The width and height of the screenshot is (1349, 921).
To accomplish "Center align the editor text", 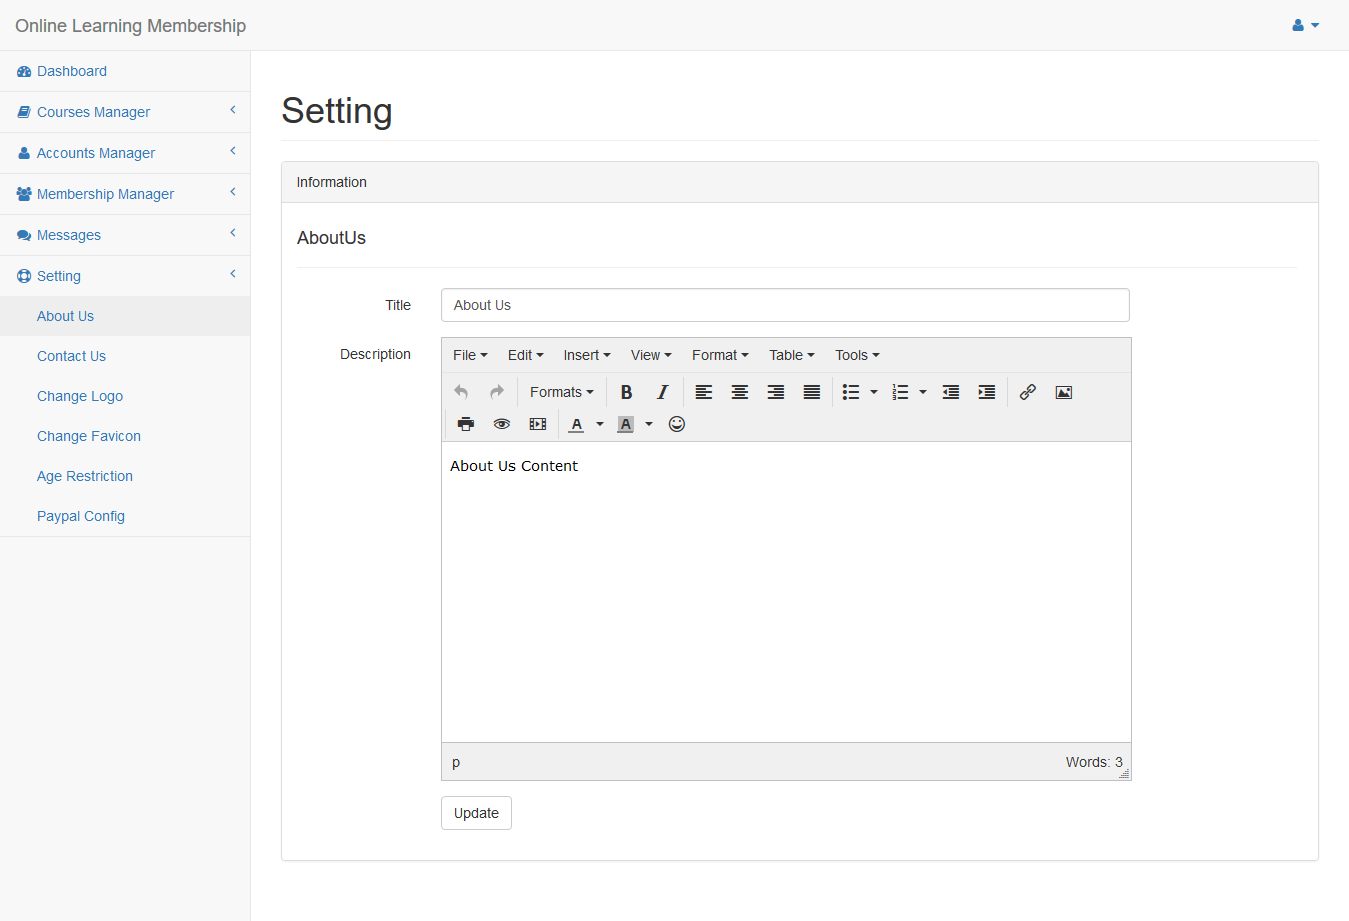I will (x=740, y=392).
